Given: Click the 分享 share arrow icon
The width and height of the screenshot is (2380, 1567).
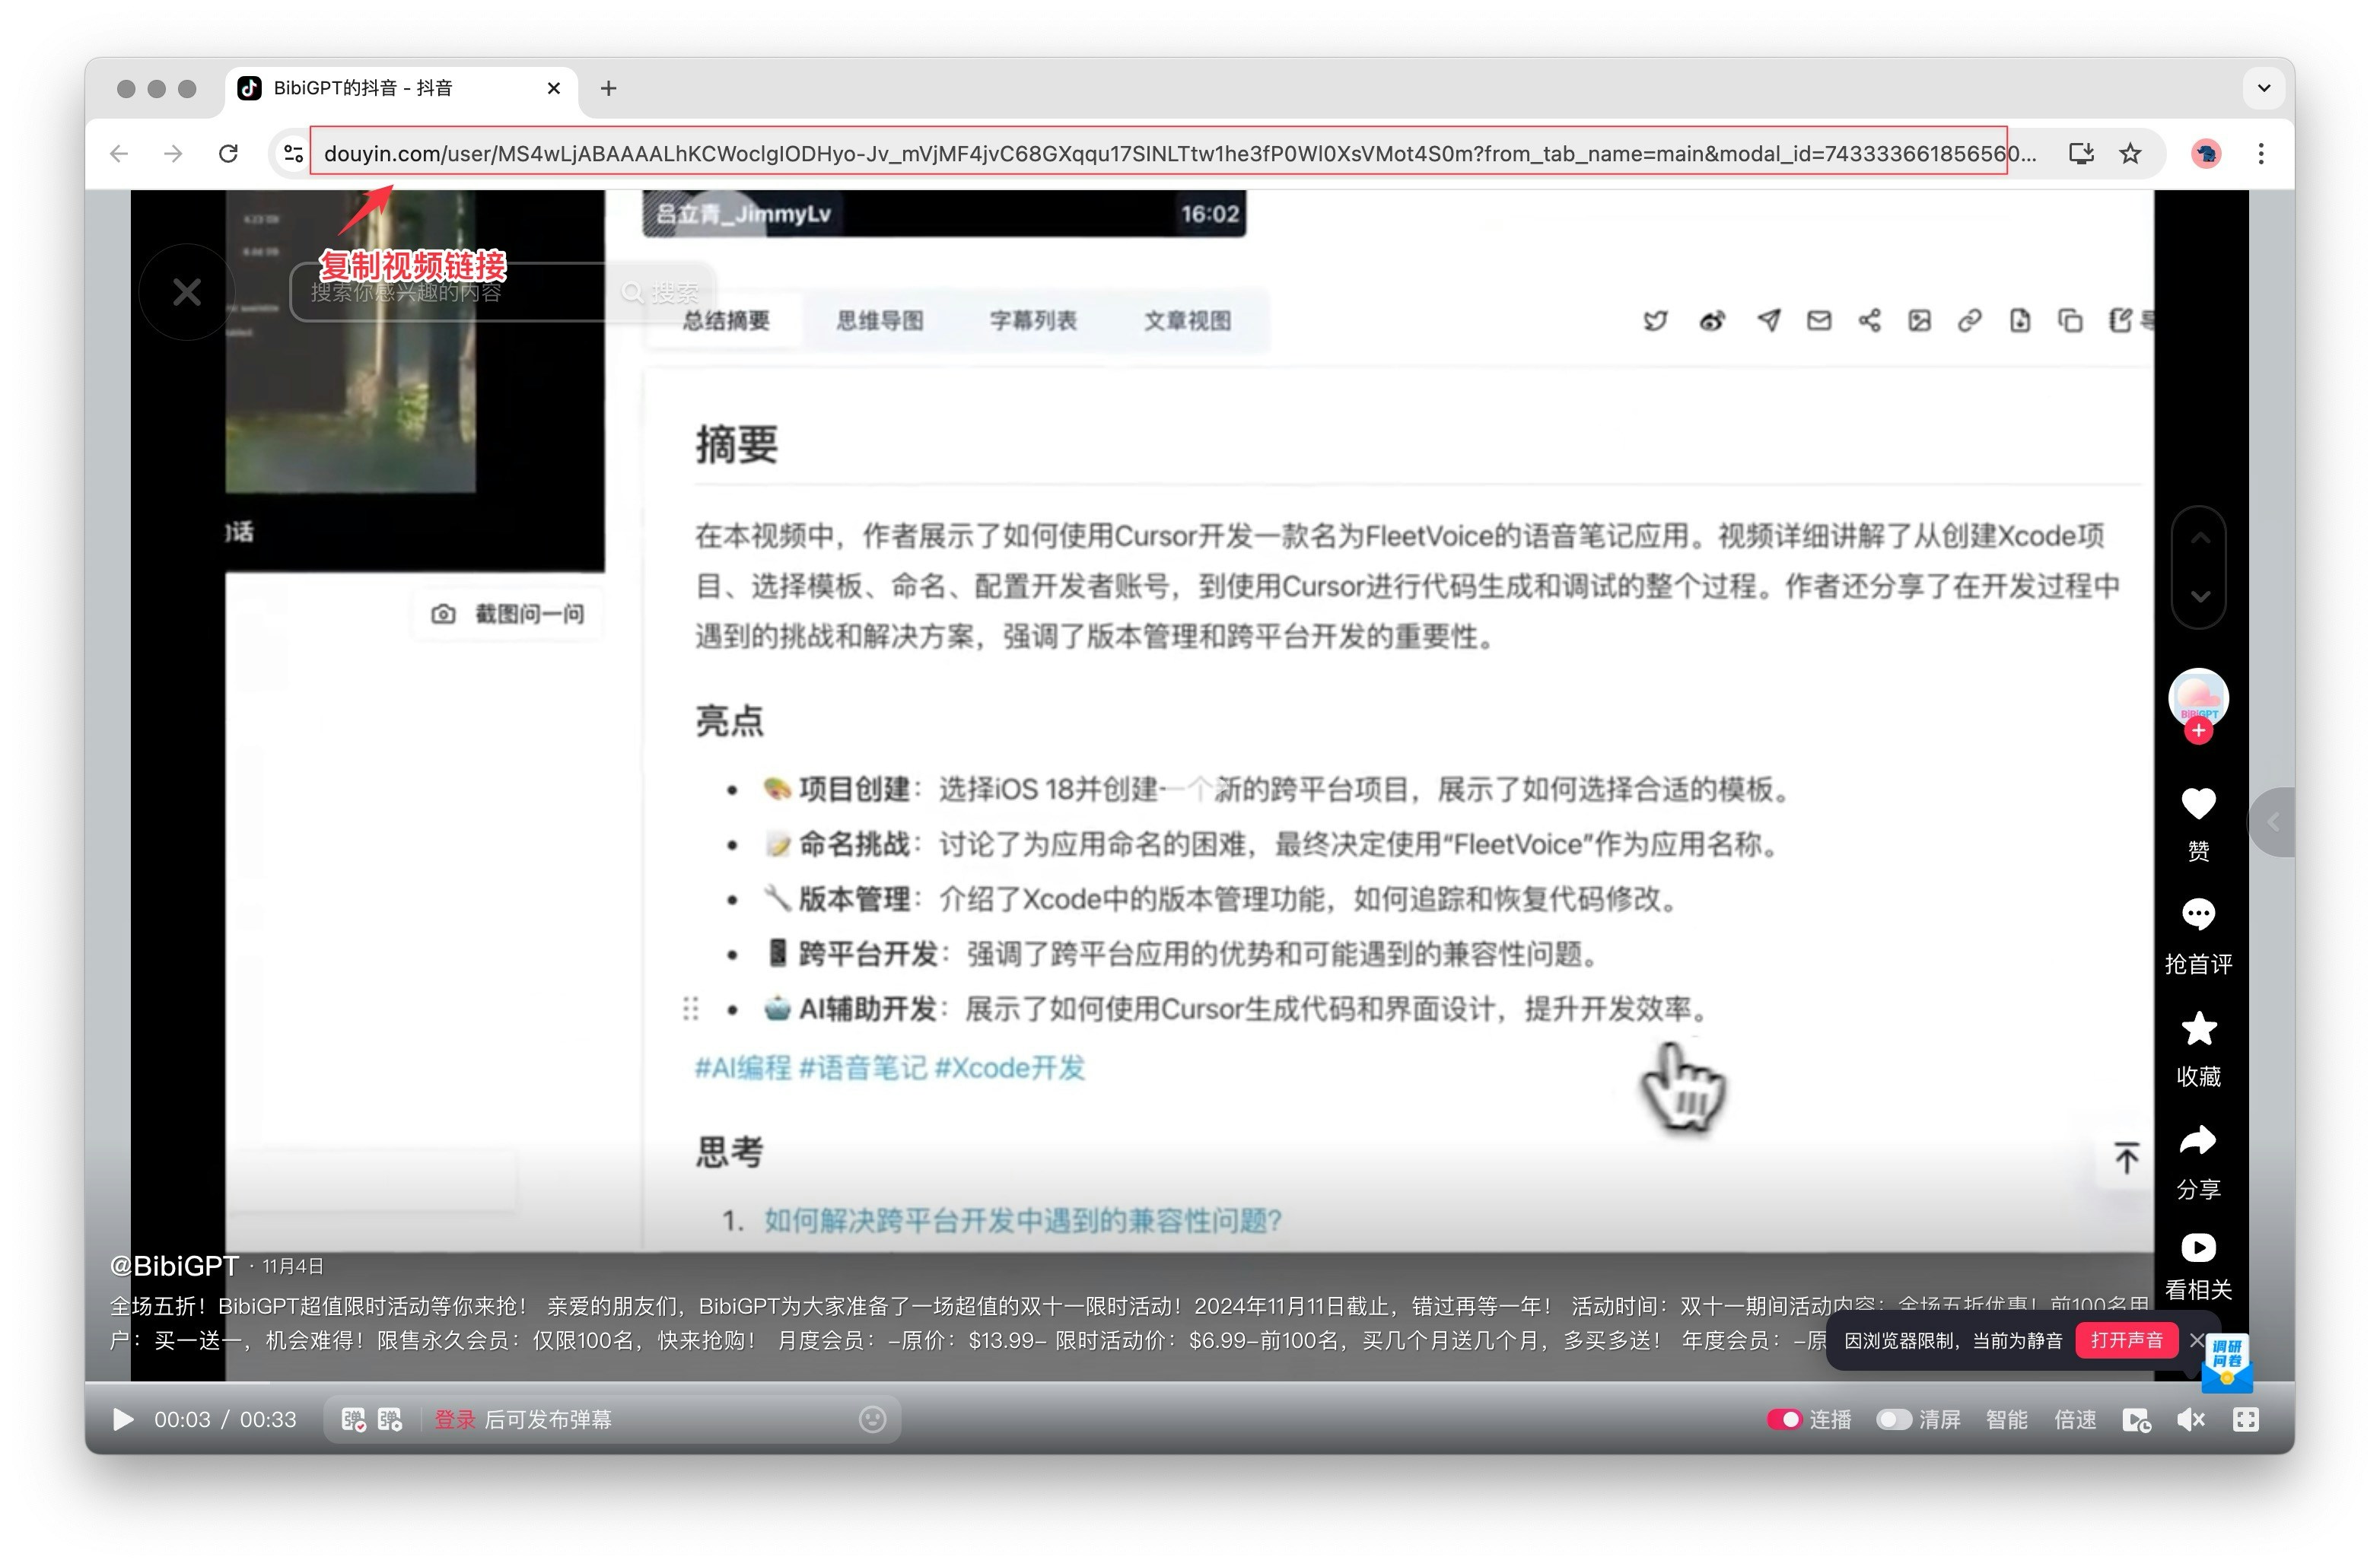Looking at the screenshot, I should click(x=2197, y=1141).
